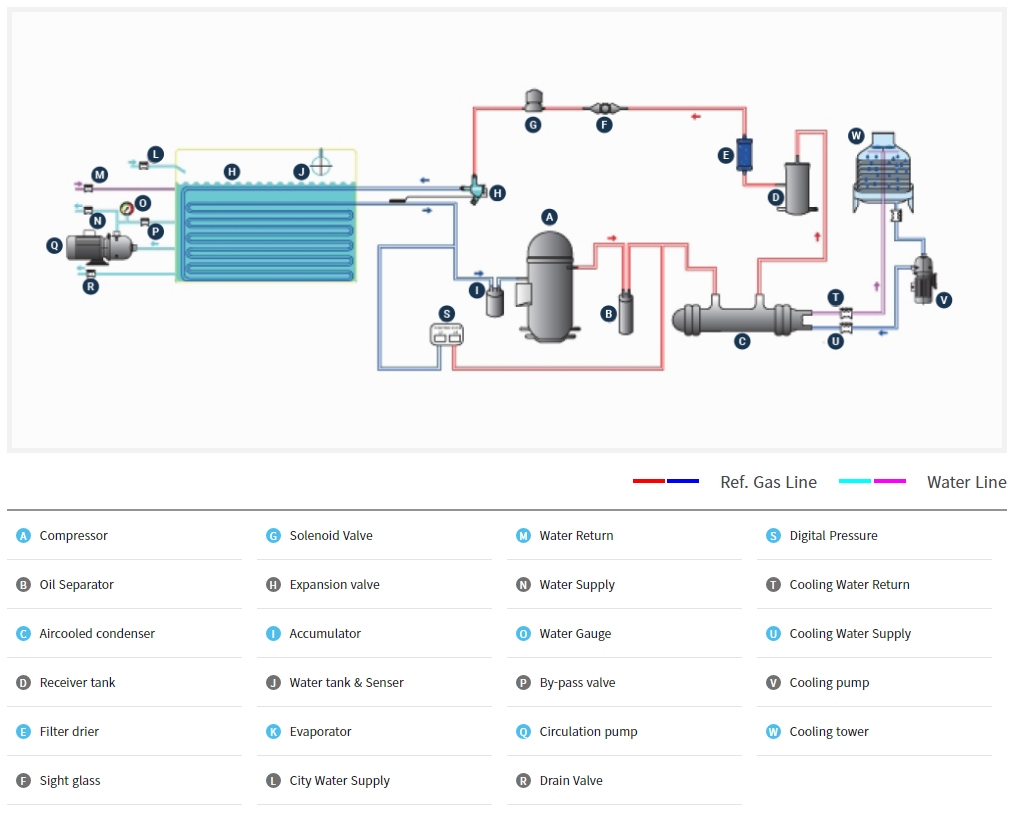Click the A marker badge above compressor
1015x813 pixels.
click(x=548, y=216)
